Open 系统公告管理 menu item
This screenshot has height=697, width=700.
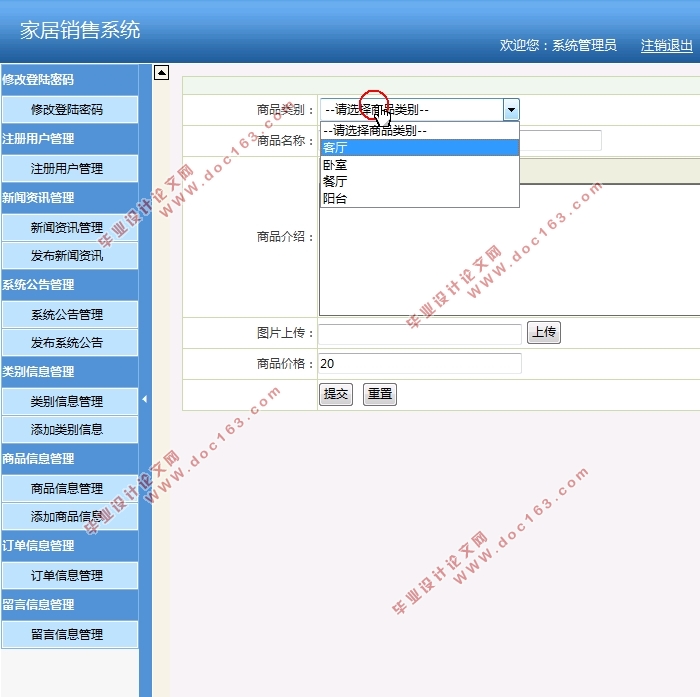pyautogui.click(x=70, y=314)
